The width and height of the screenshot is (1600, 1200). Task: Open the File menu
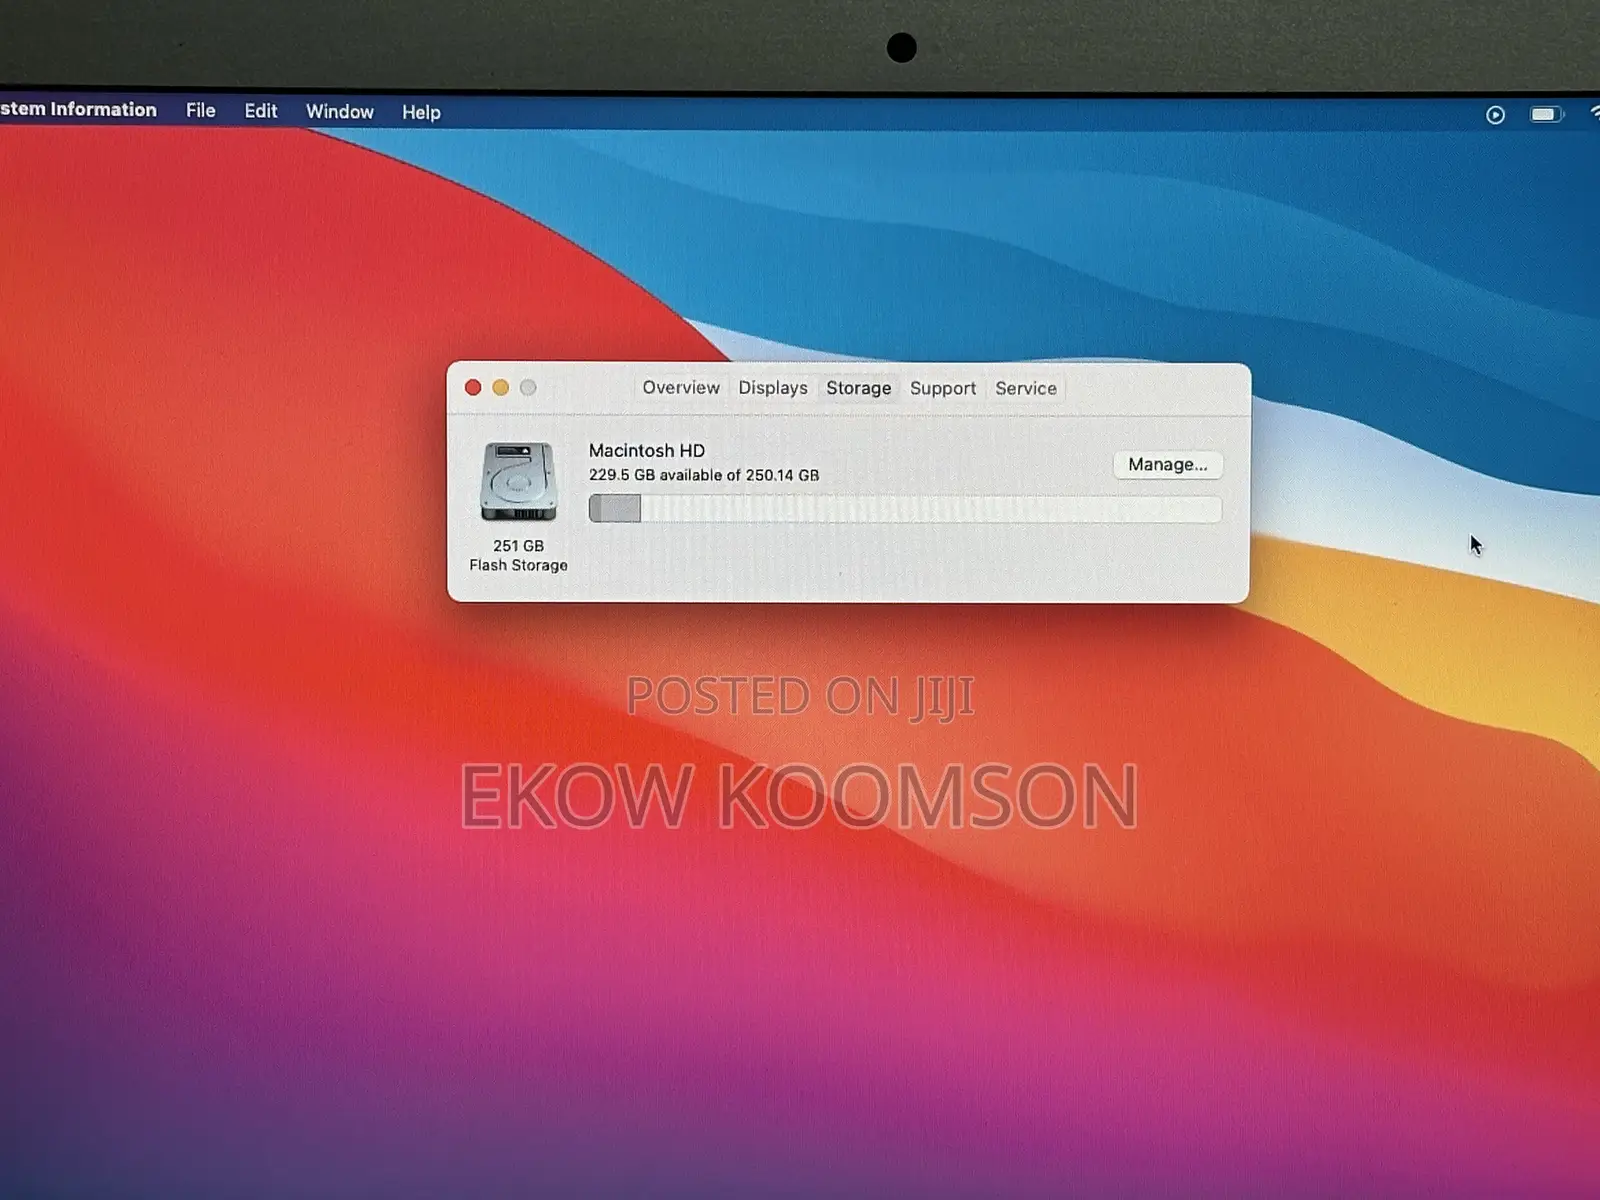[200, 110]
